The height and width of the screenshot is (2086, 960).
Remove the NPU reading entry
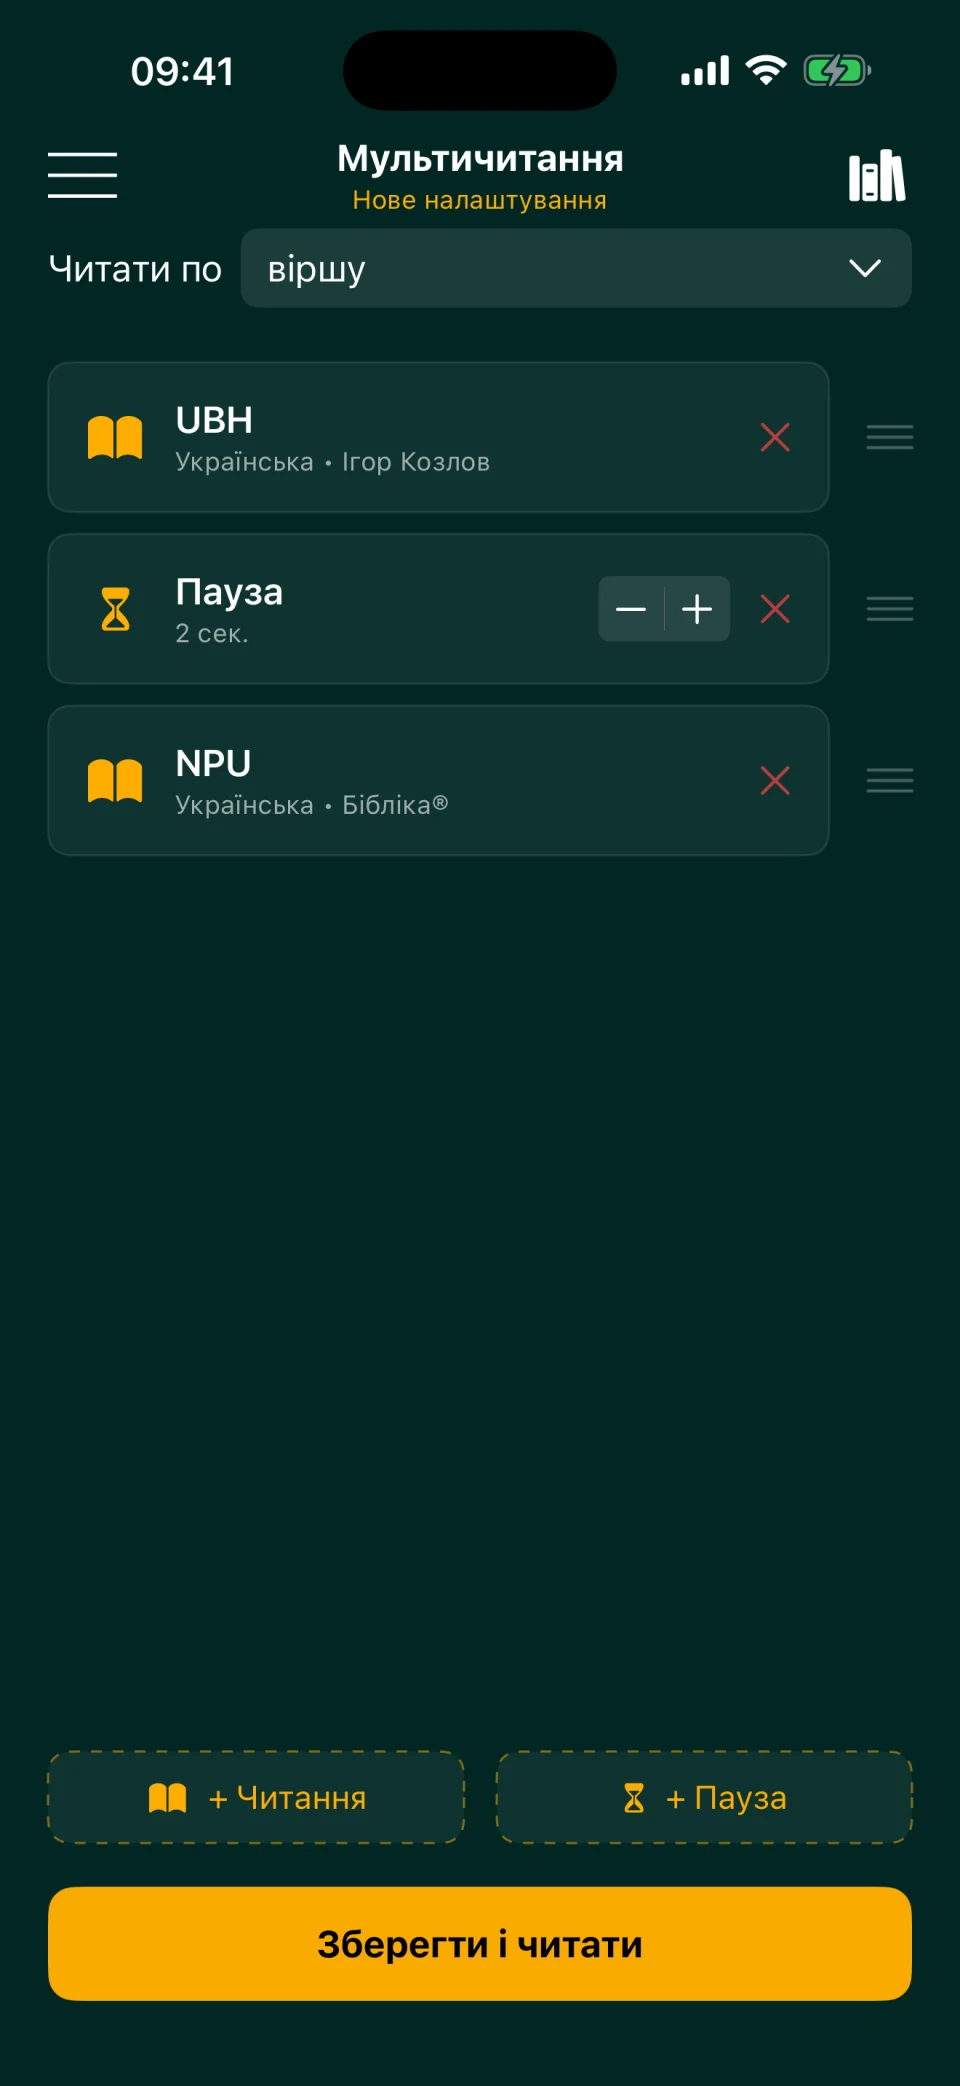pyautogui.click(x=775, y=780)
